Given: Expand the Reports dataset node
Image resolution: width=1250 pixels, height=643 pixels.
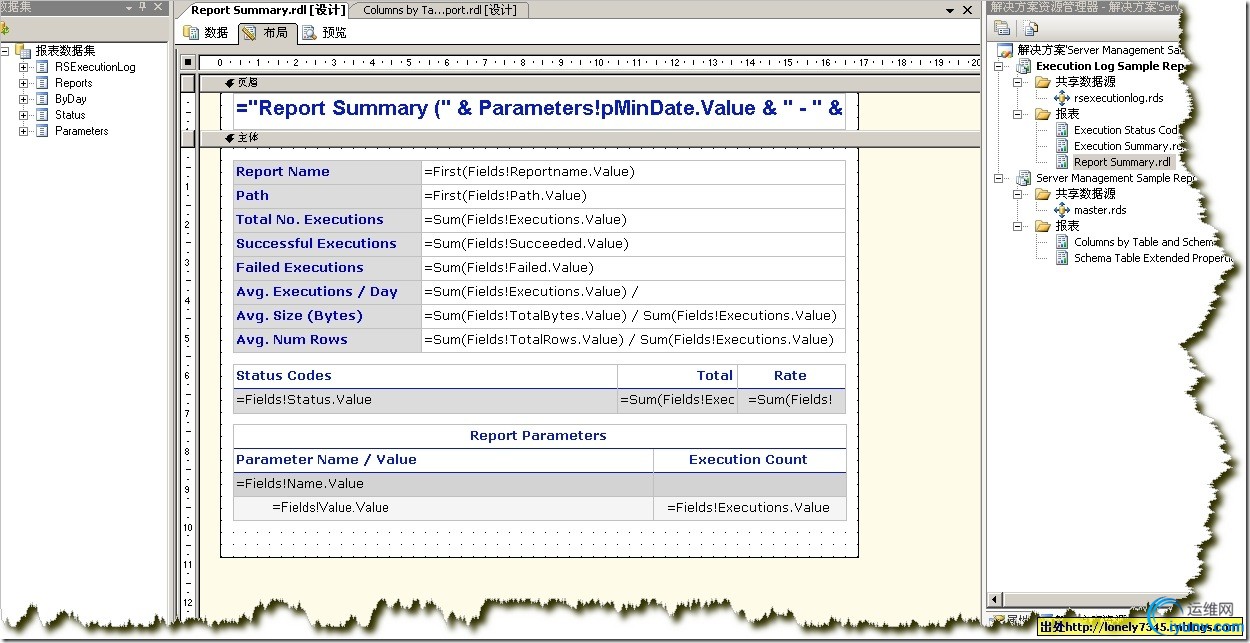Looking at the screenshot, I should (x=24, y=83).
